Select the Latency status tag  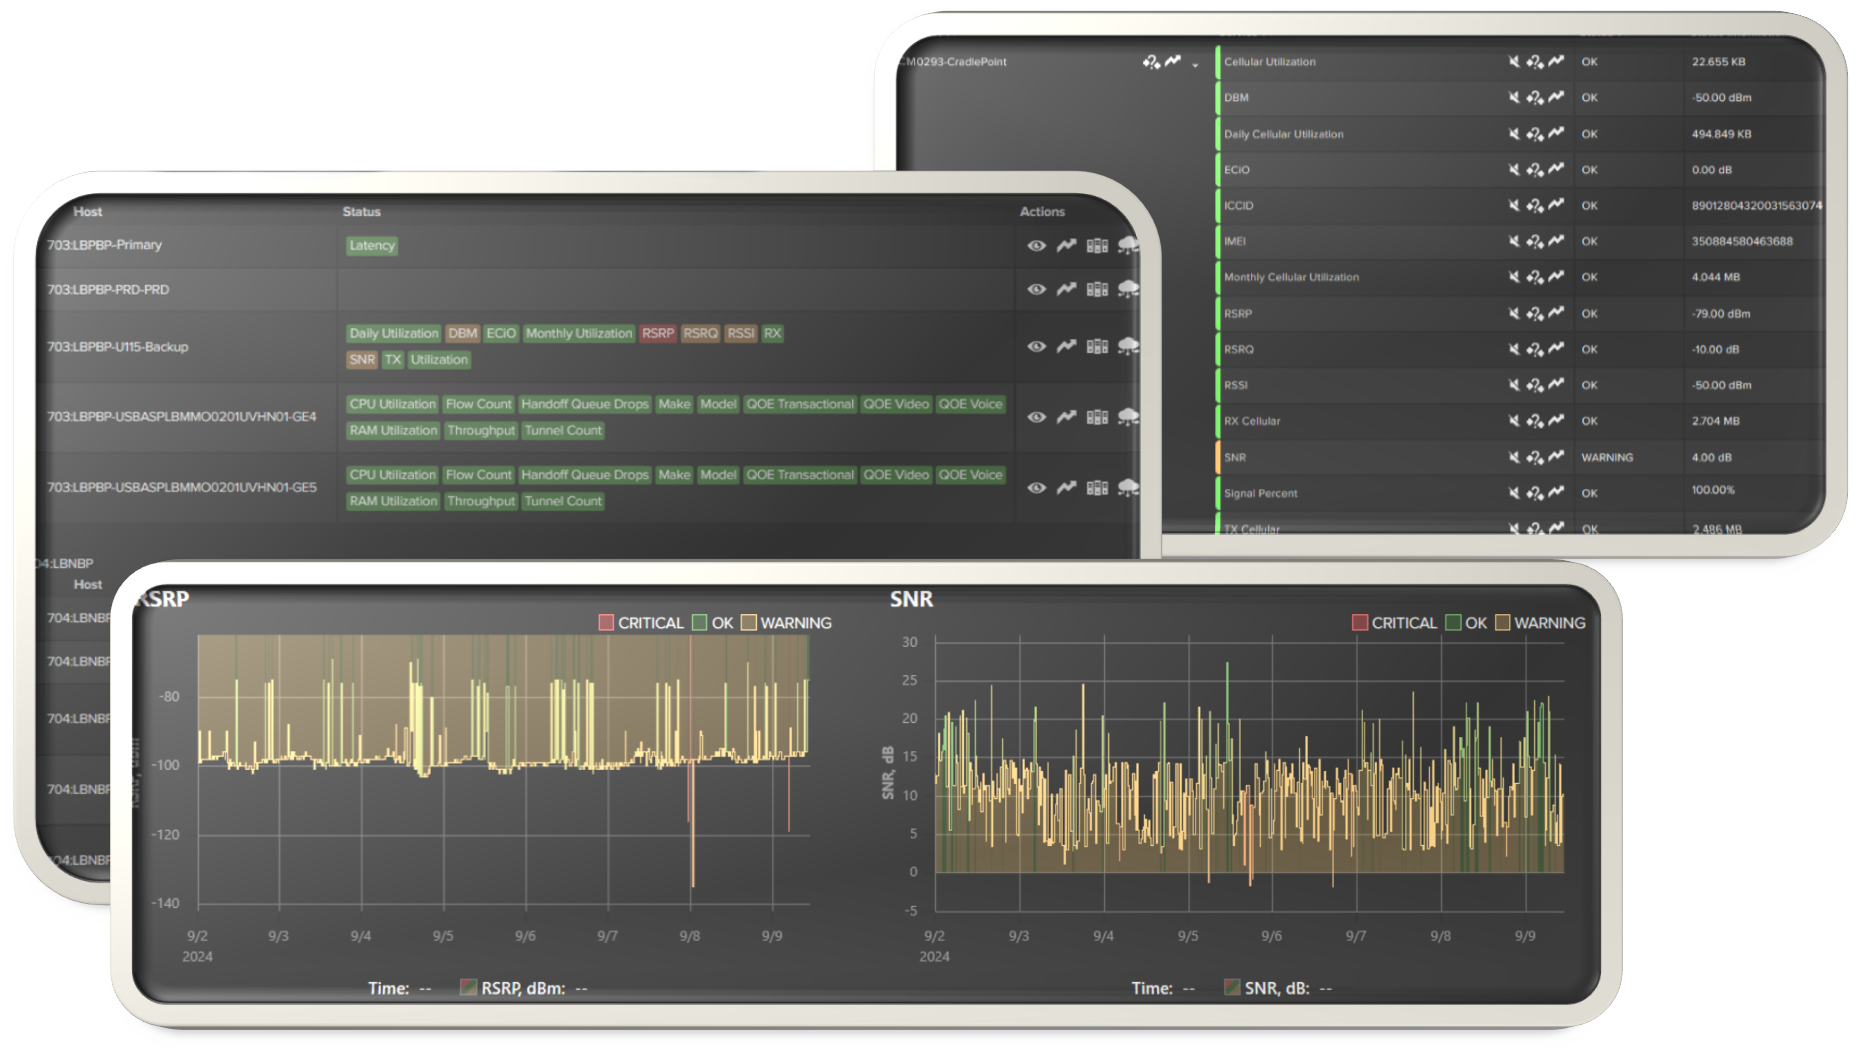click(x=372, y=245)
